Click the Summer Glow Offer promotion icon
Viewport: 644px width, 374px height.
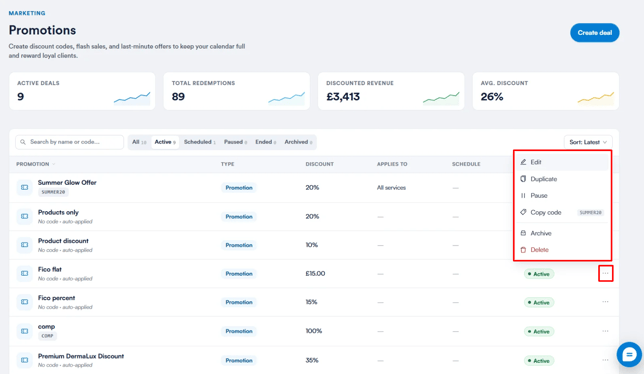point(25,187)
